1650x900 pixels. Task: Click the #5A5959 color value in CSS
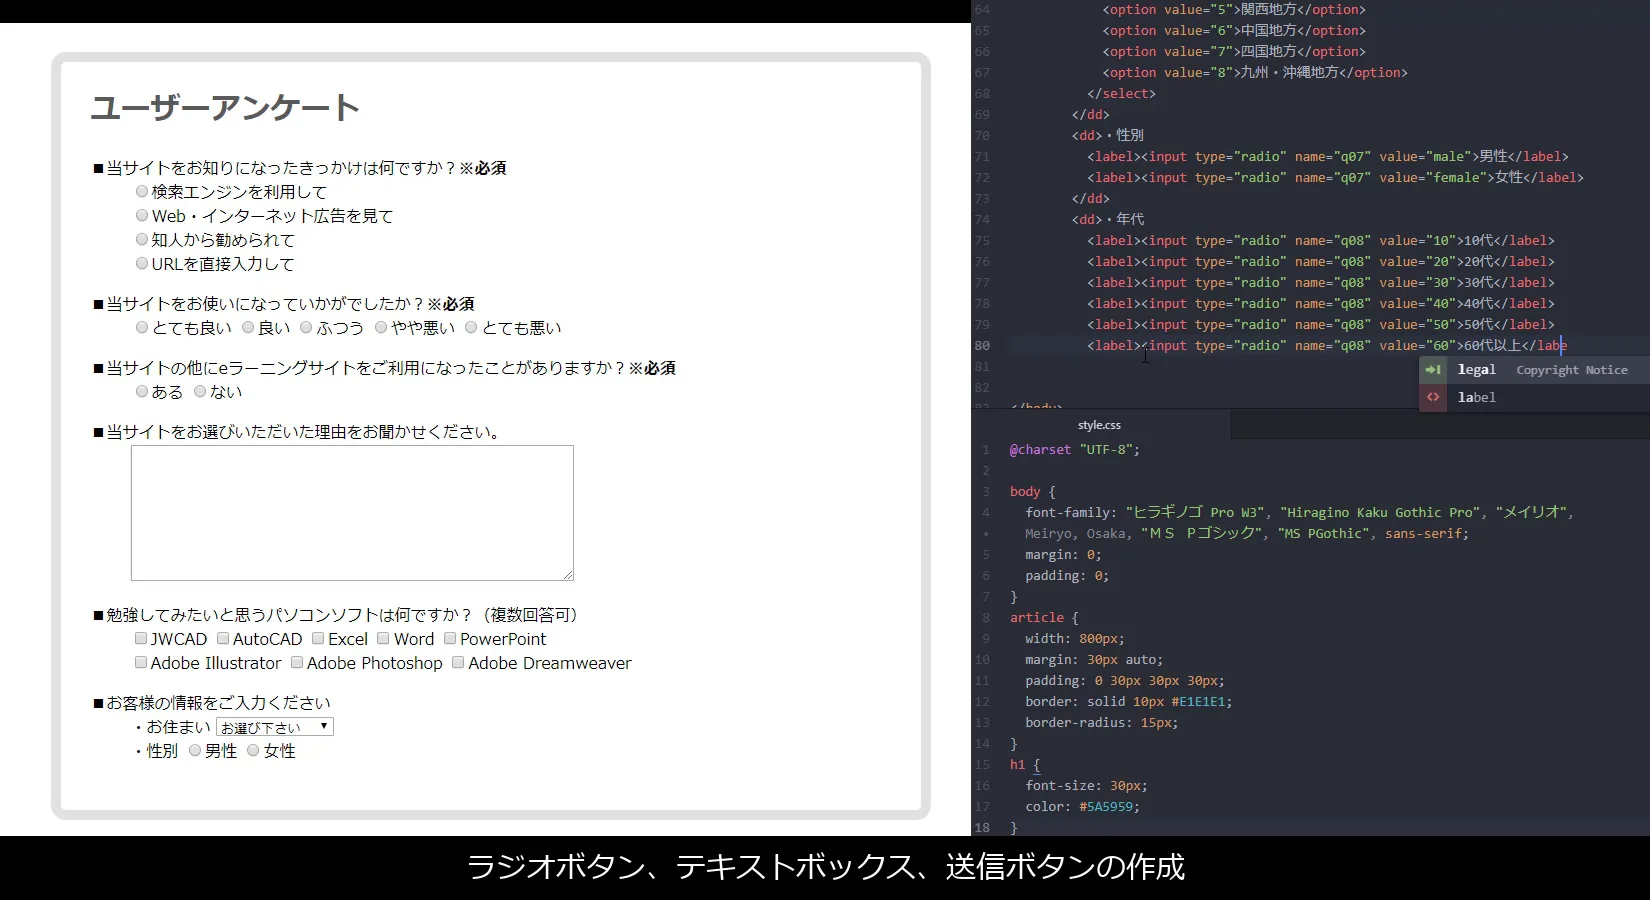(x=1106, y=807)
